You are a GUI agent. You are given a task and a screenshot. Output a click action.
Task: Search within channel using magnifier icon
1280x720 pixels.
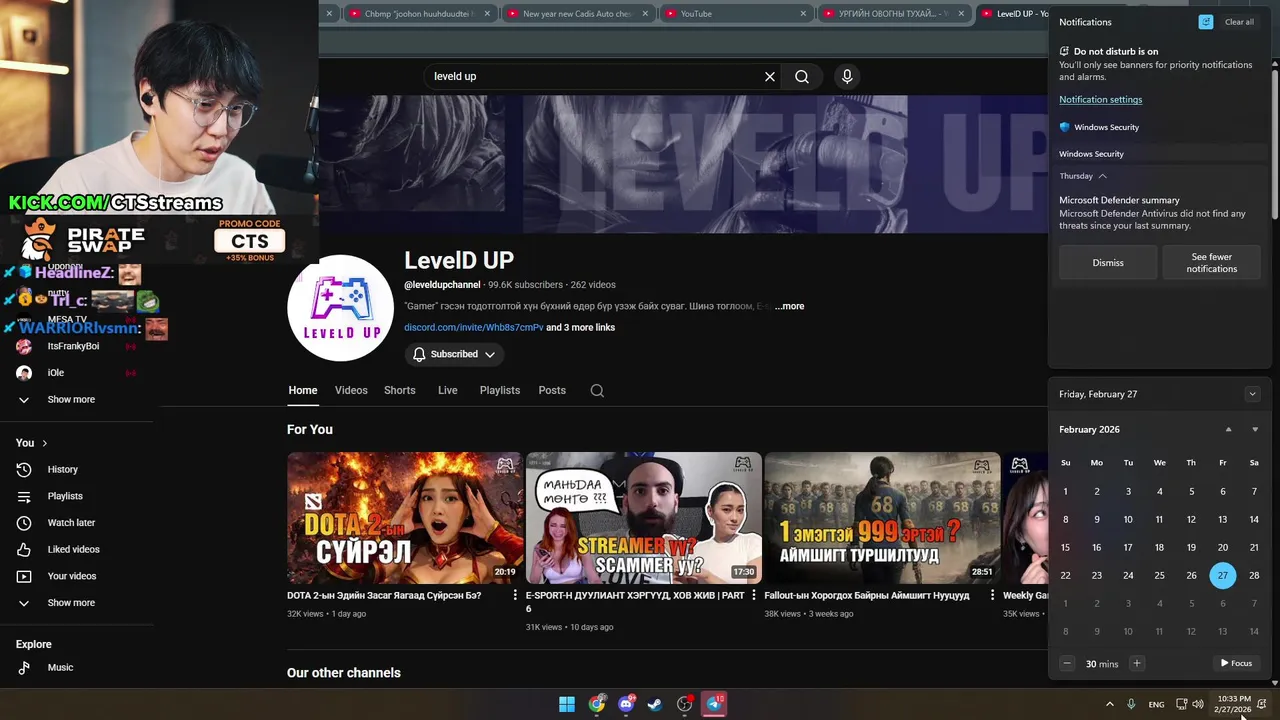[597, 391]
